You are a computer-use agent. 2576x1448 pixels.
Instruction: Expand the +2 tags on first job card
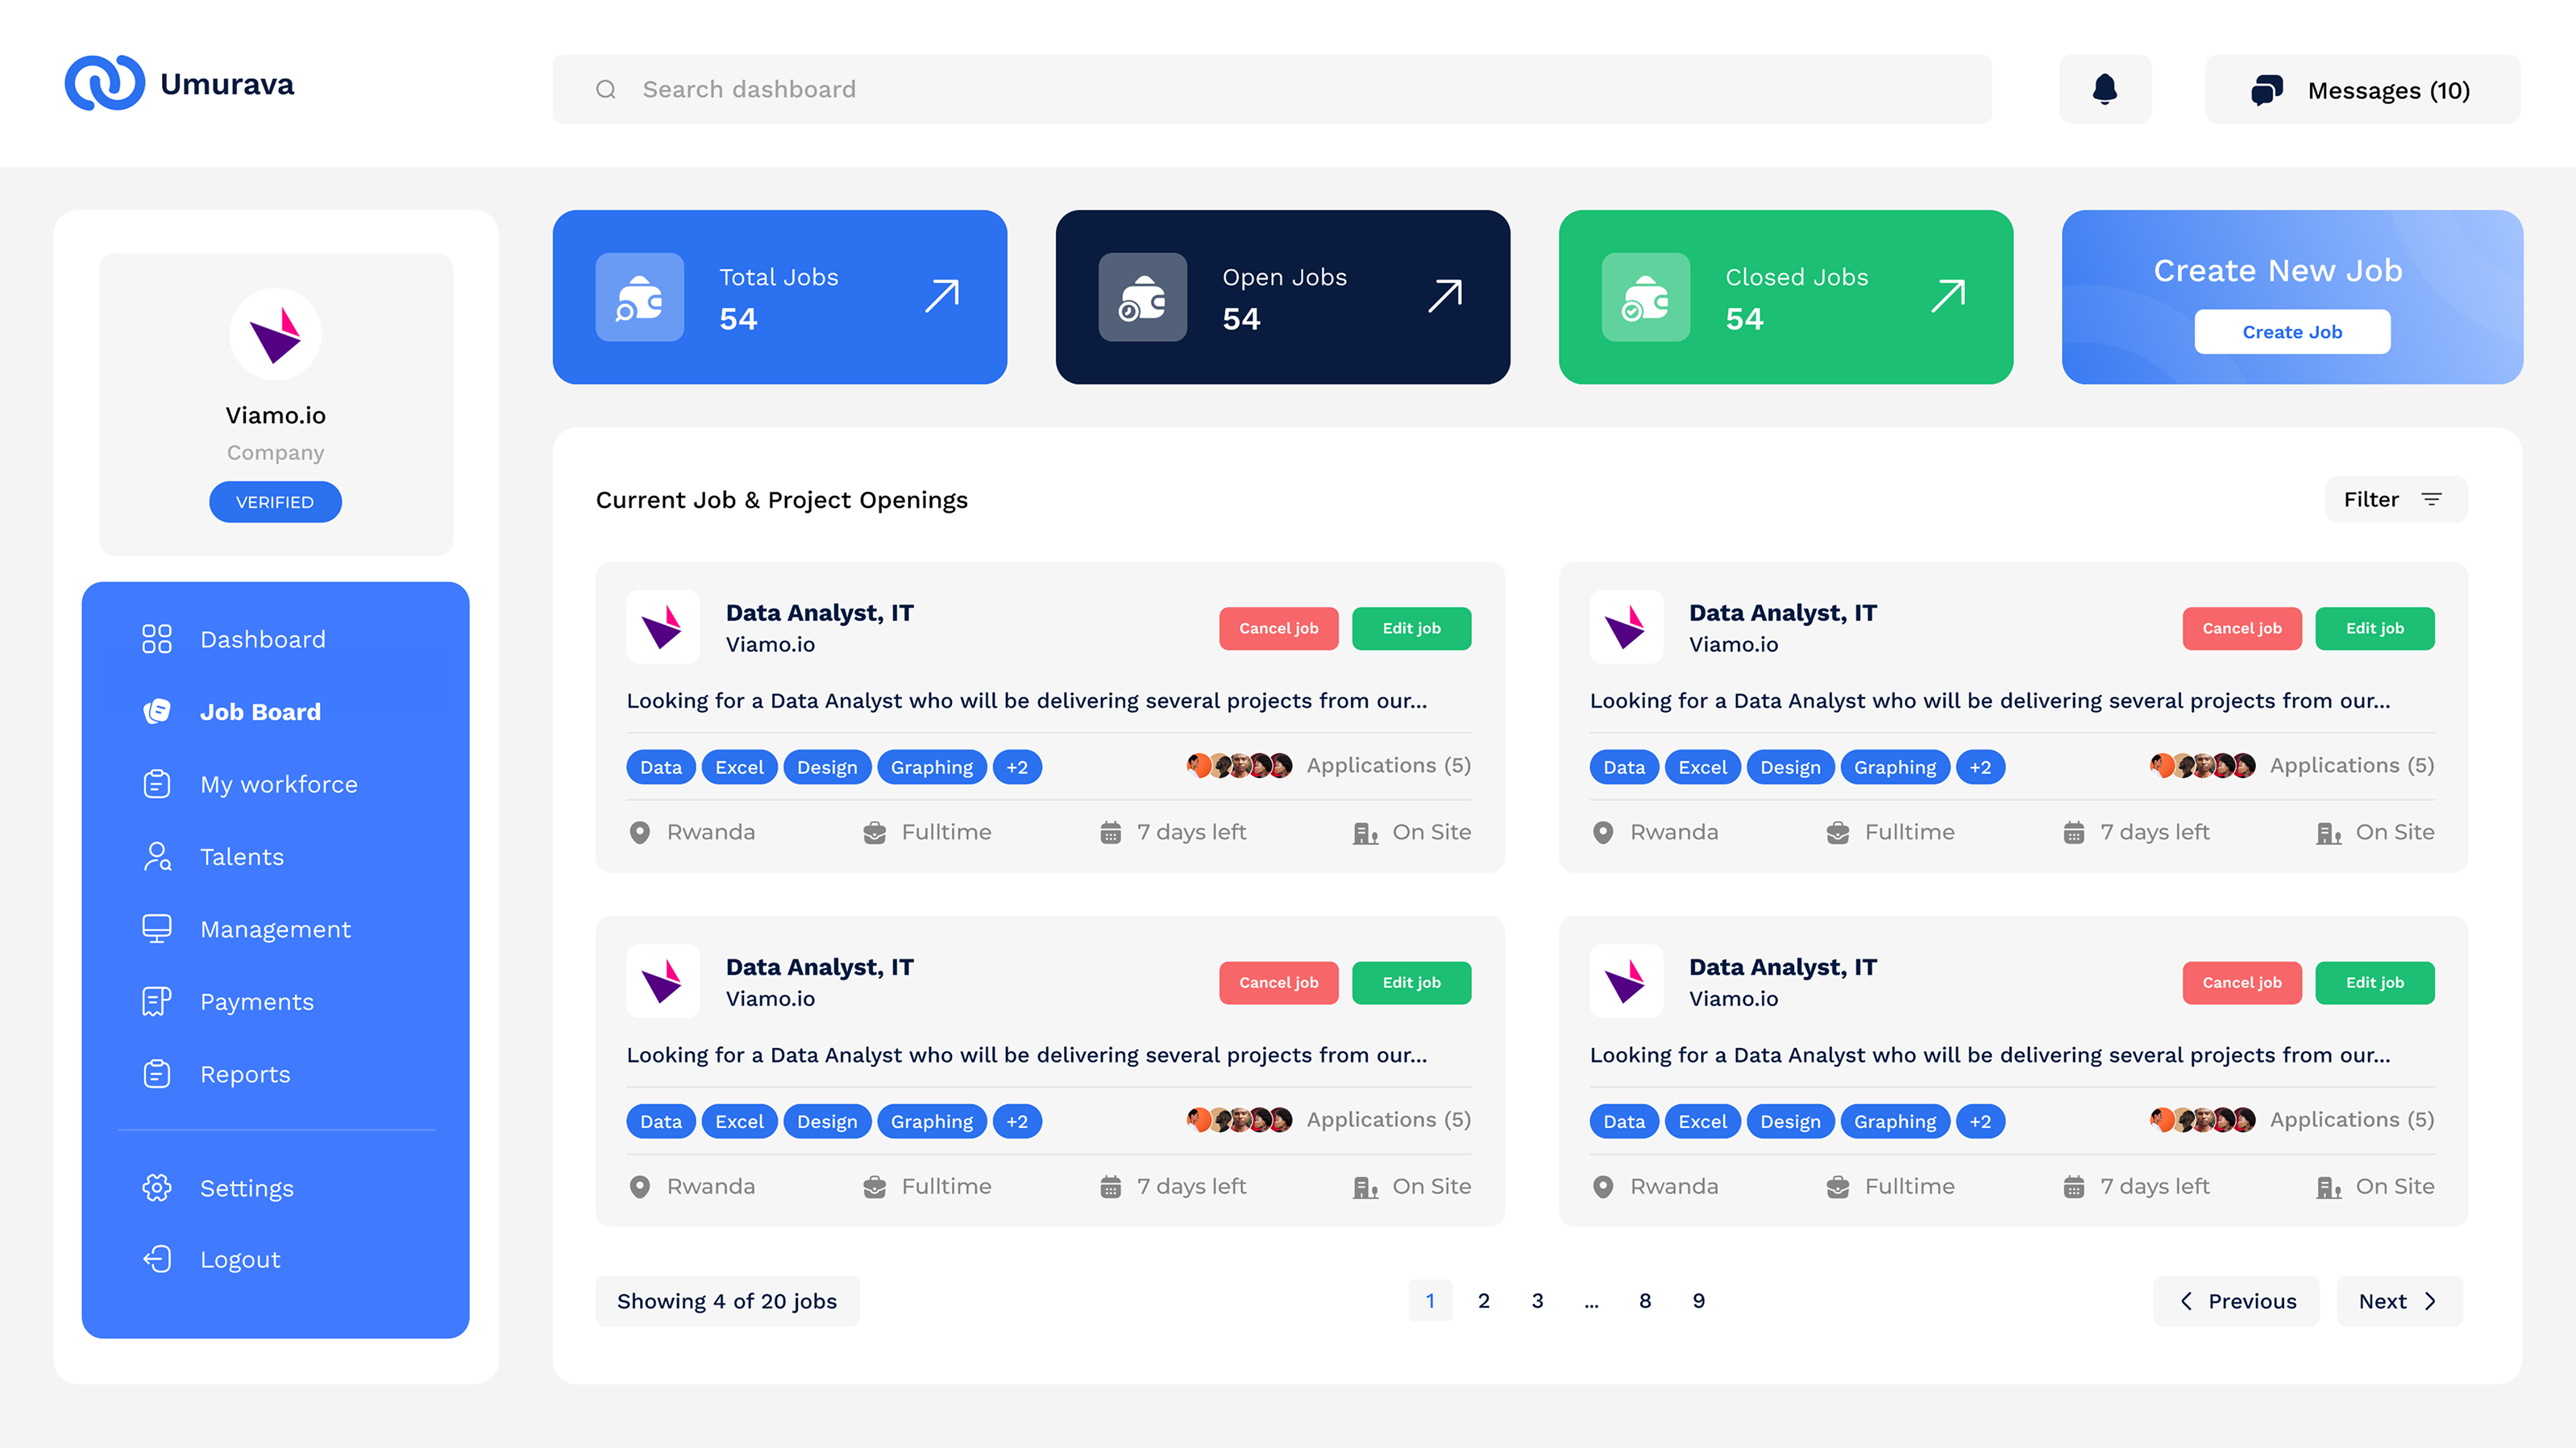[x=1016, y=767]
